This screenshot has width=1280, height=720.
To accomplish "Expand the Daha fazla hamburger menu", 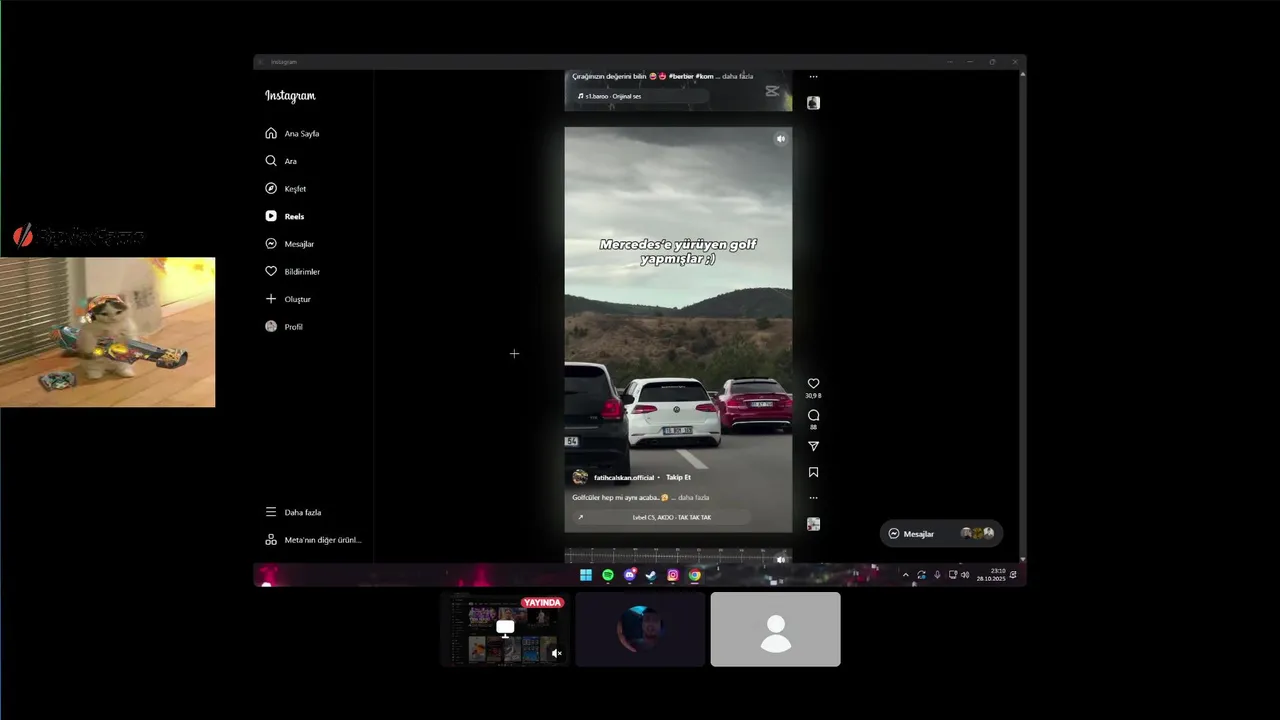I will pyautogui.click(x=293, y=512).
